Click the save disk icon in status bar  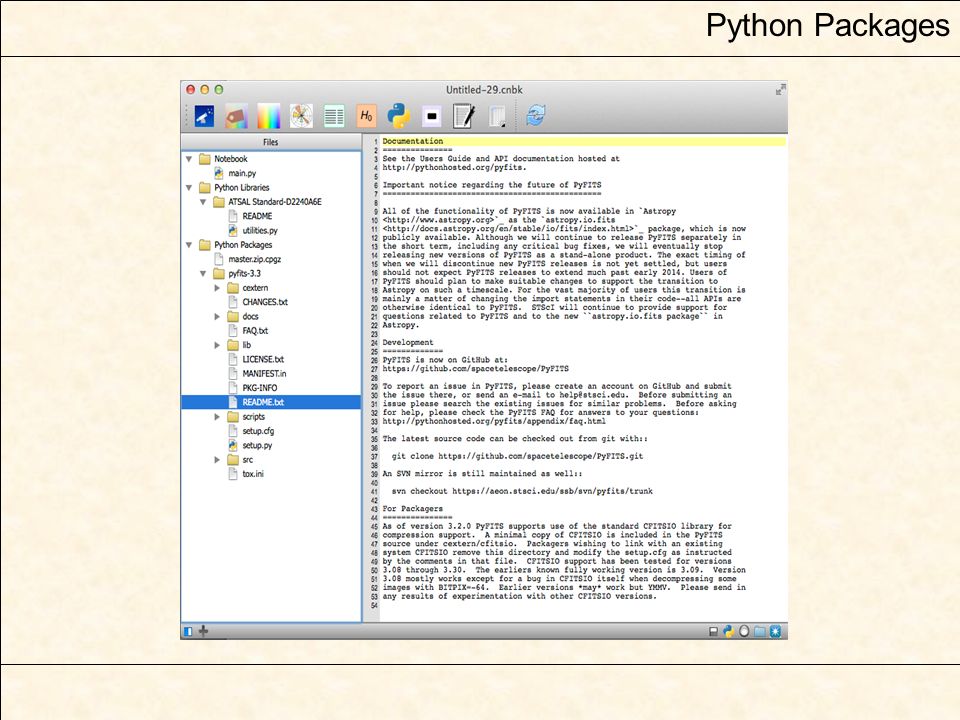(x=713, y=631)
